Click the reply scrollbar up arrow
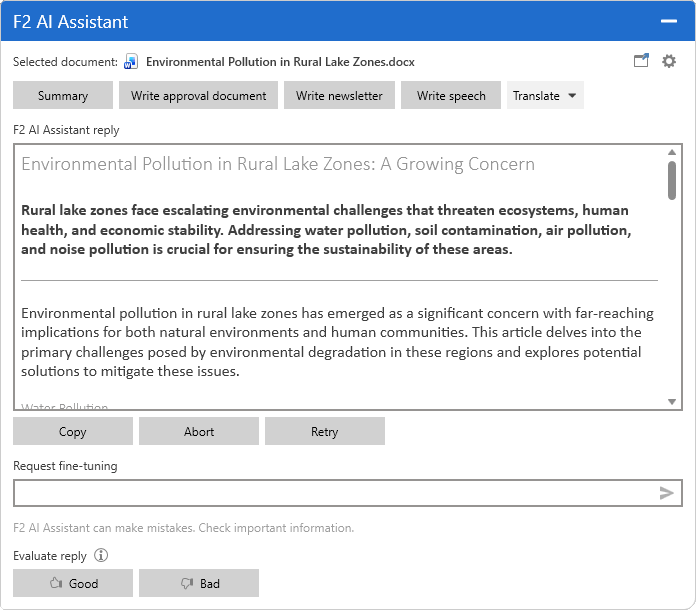This screenshot has height=610, width=696. (x=672, y=152)
